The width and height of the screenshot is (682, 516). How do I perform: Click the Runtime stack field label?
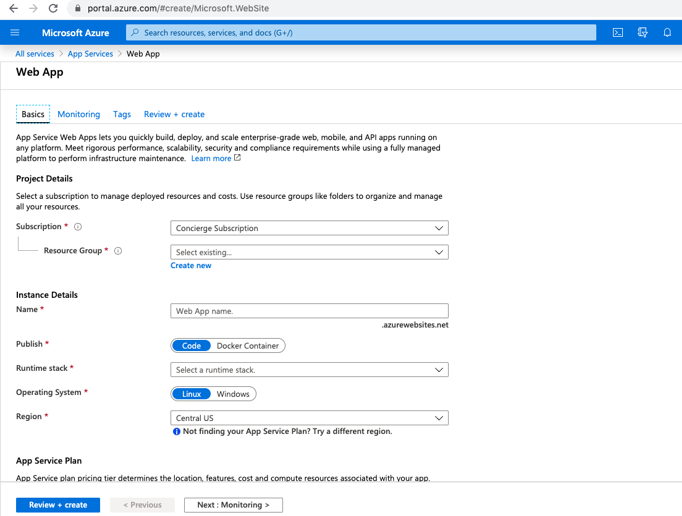[x=42, y=368]
